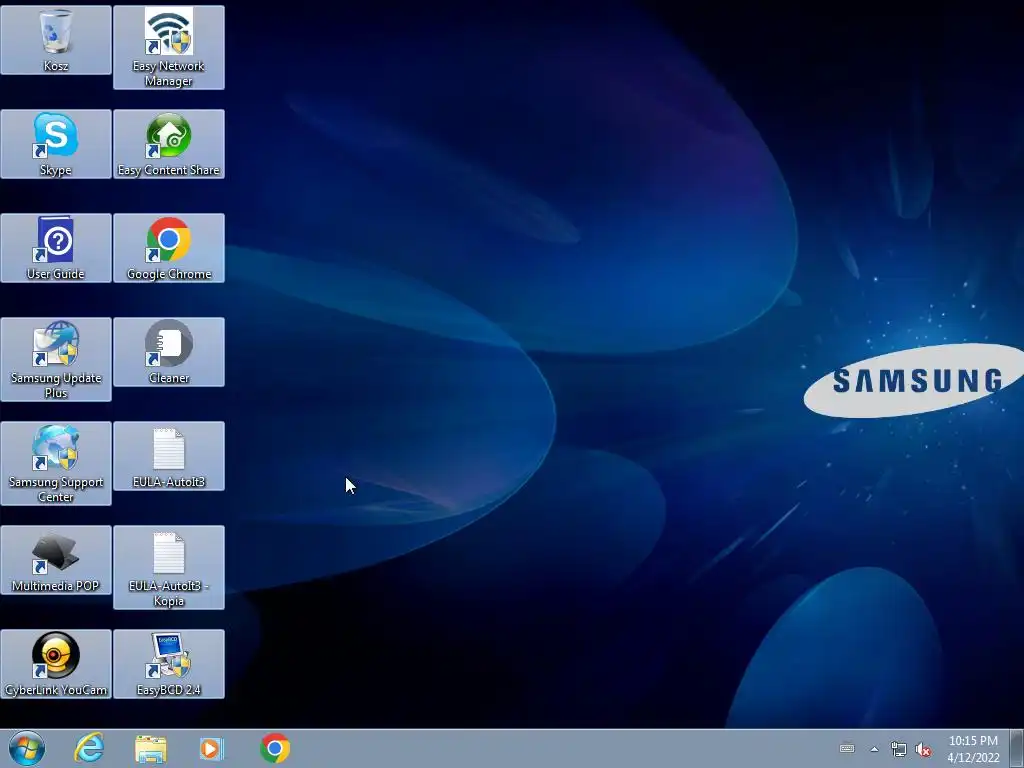Select Multimedia POP desktop shortcut
Viewport: 1024px width, 768px height.
56,560
